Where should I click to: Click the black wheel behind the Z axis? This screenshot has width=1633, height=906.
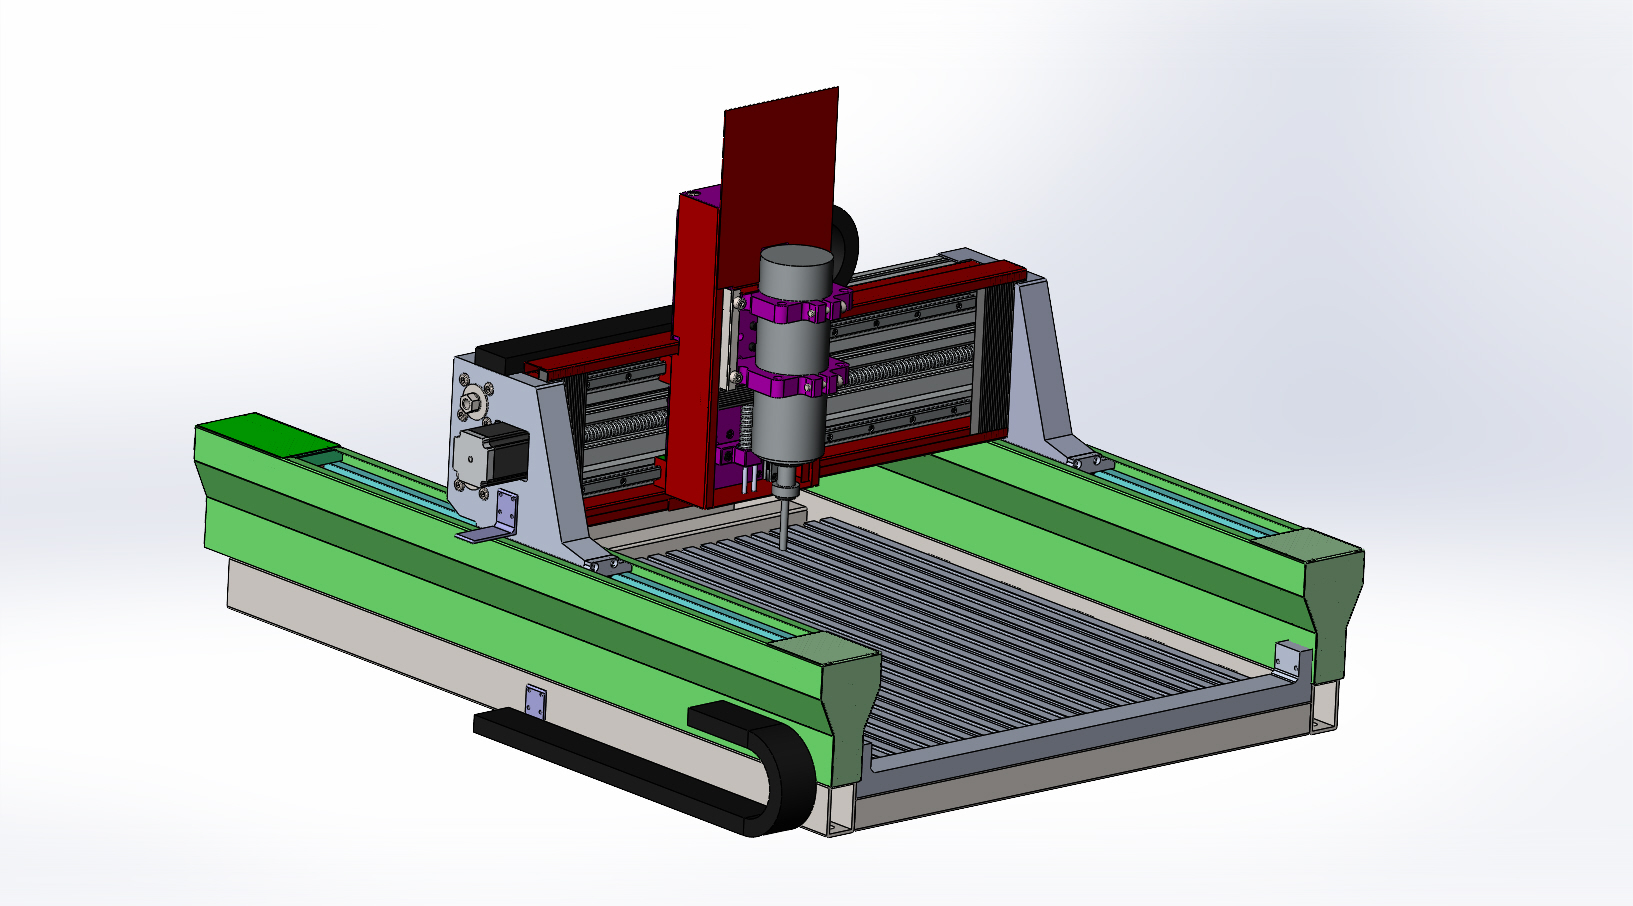(x=845, y=243)
